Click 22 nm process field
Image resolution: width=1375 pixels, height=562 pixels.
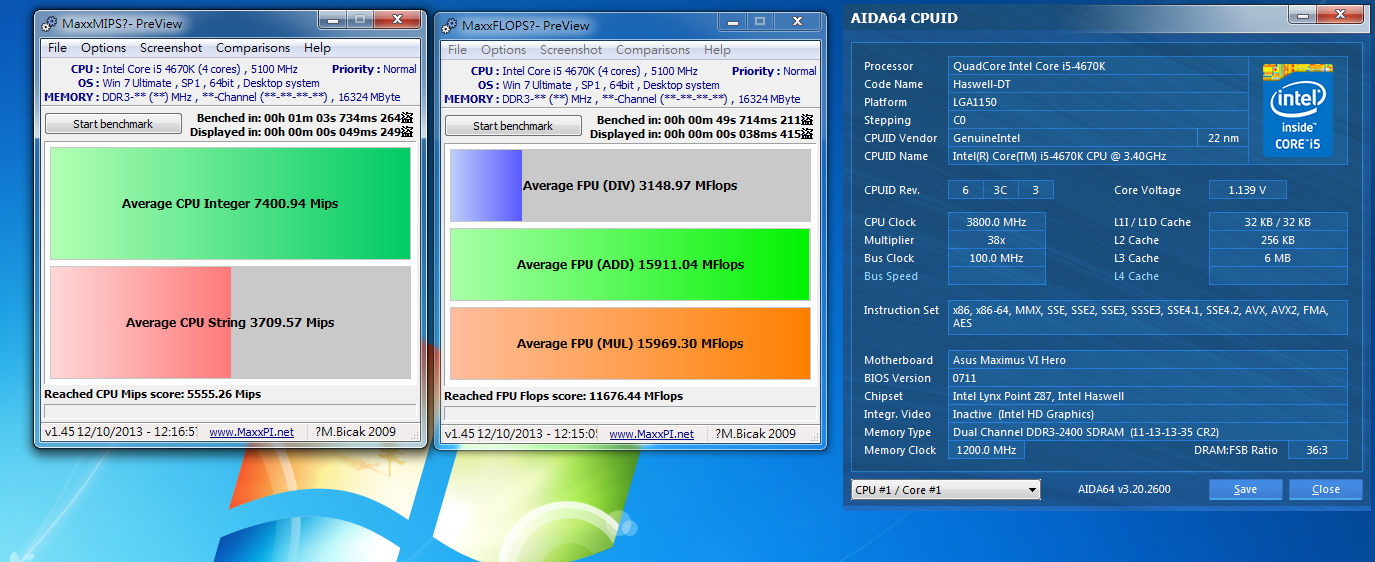point(1222,138)
